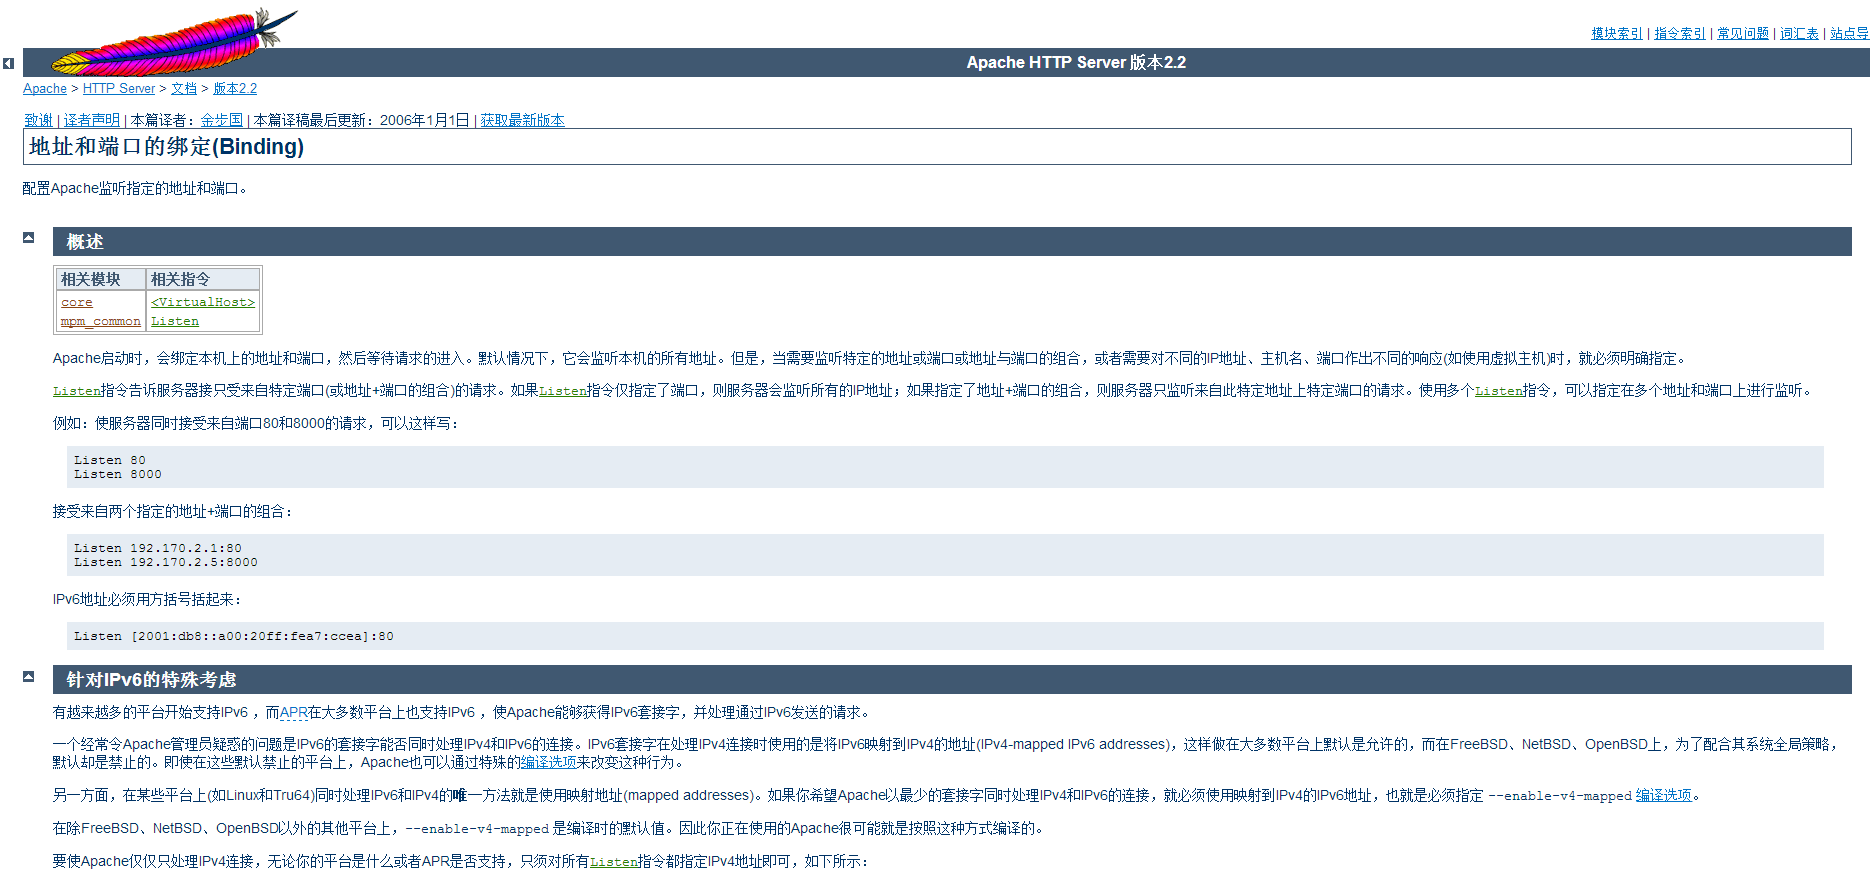Jump to top via arrow beside 针对IPv6的特殊考虑
1870x882 pixels.
(29, 676)
